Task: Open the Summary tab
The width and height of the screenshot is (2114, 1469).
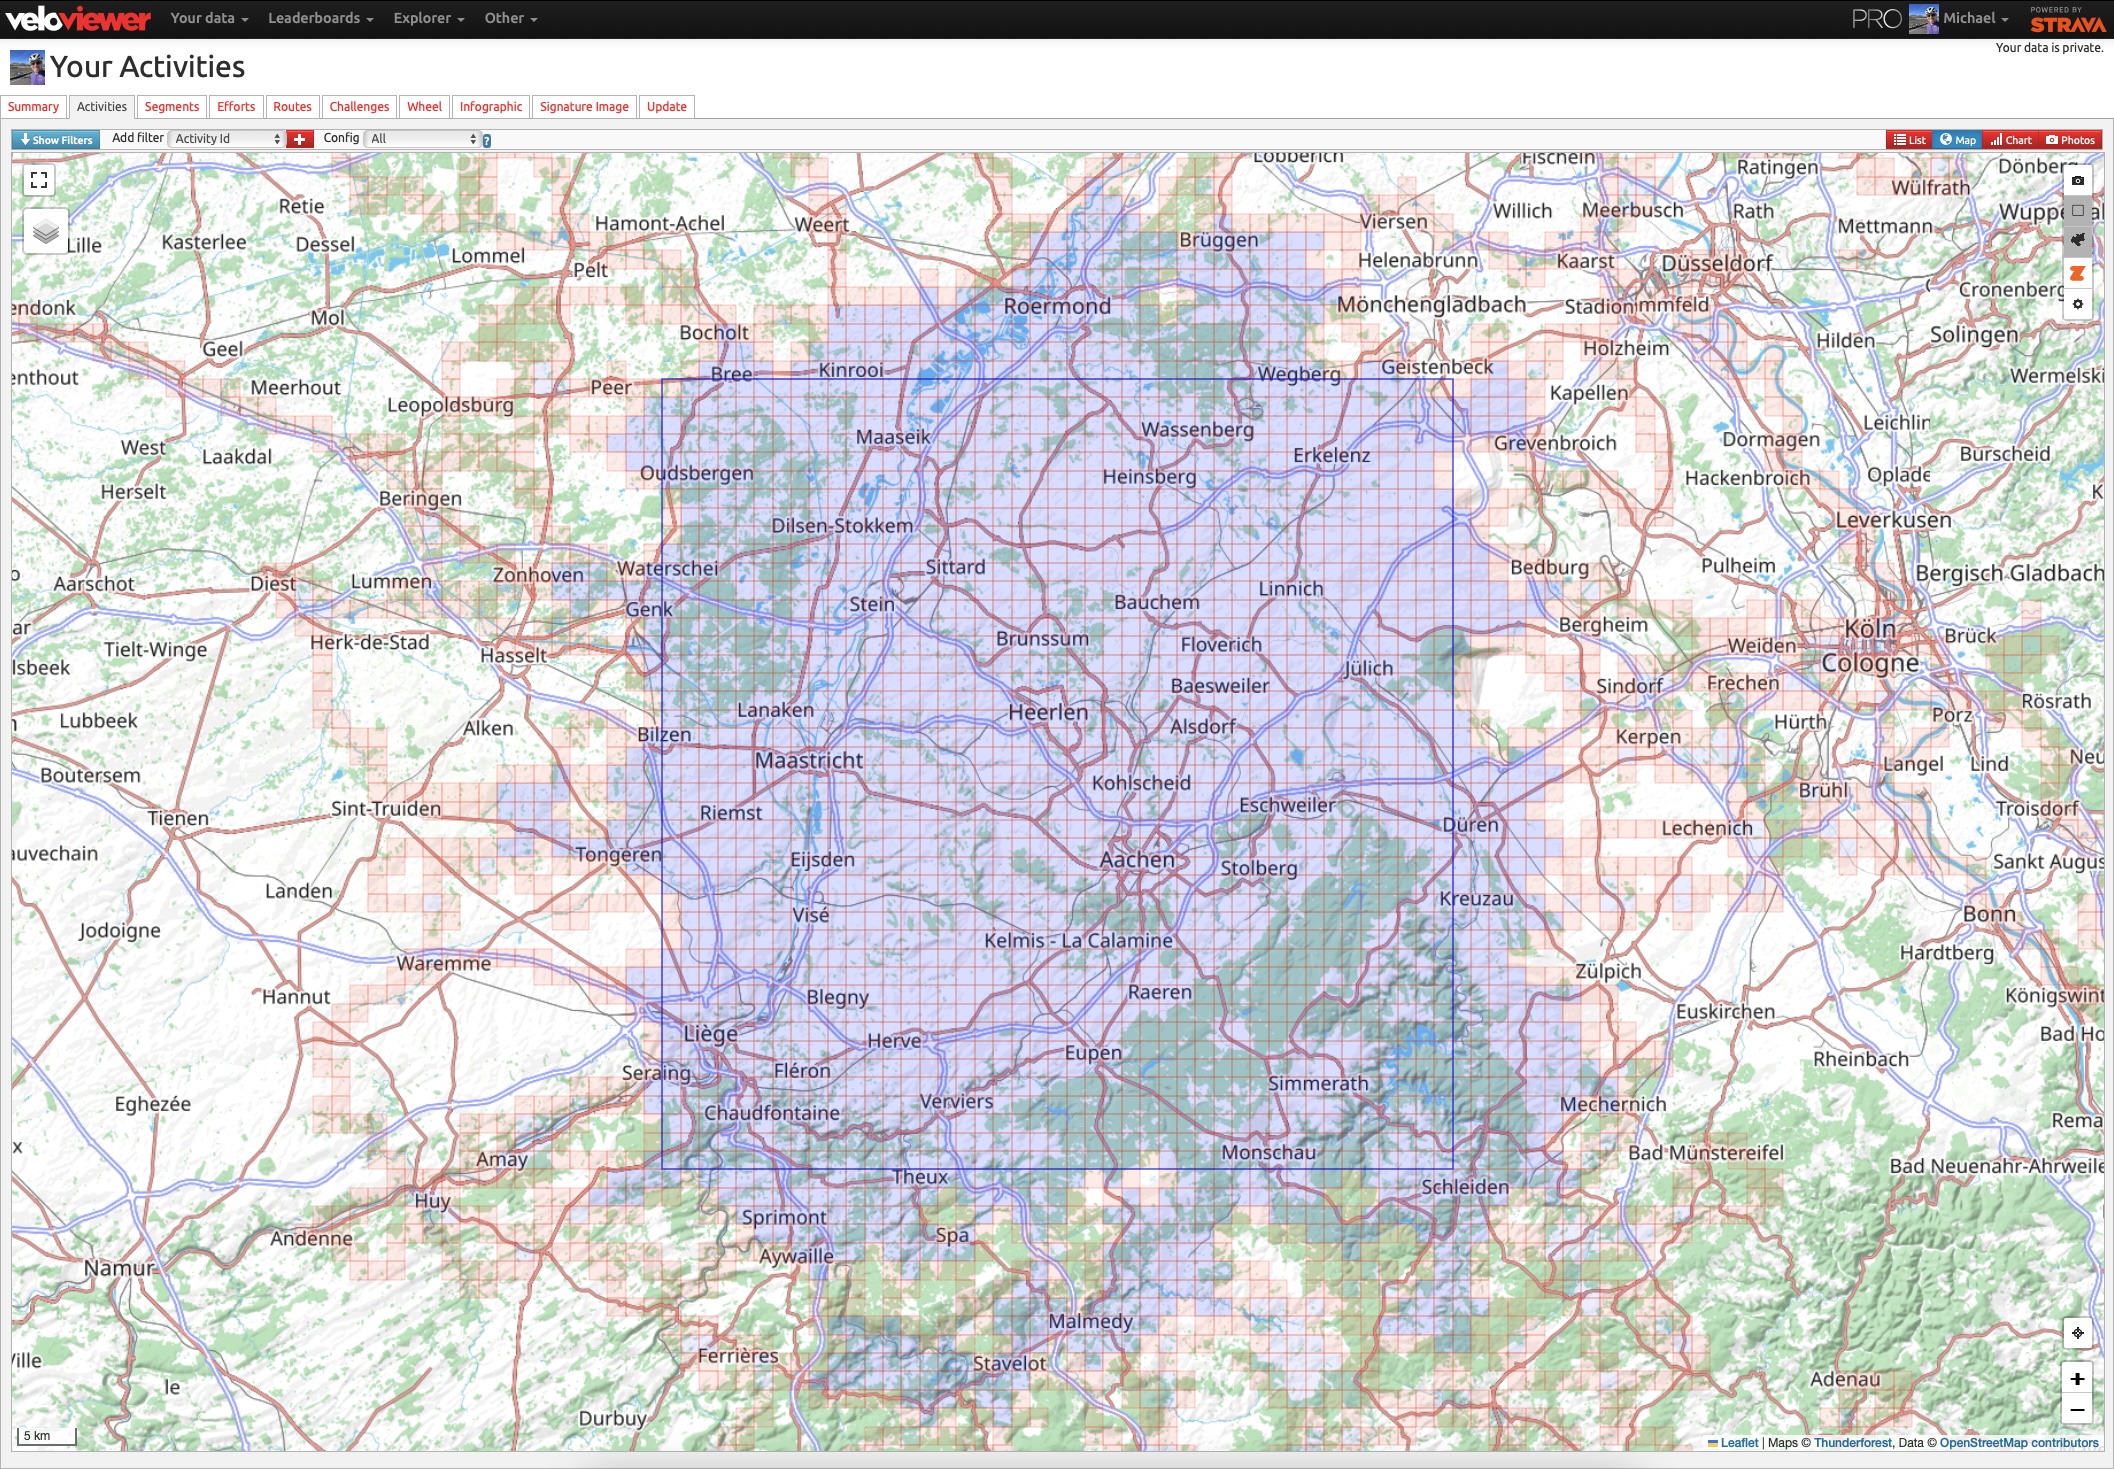Action: (33, 107)
